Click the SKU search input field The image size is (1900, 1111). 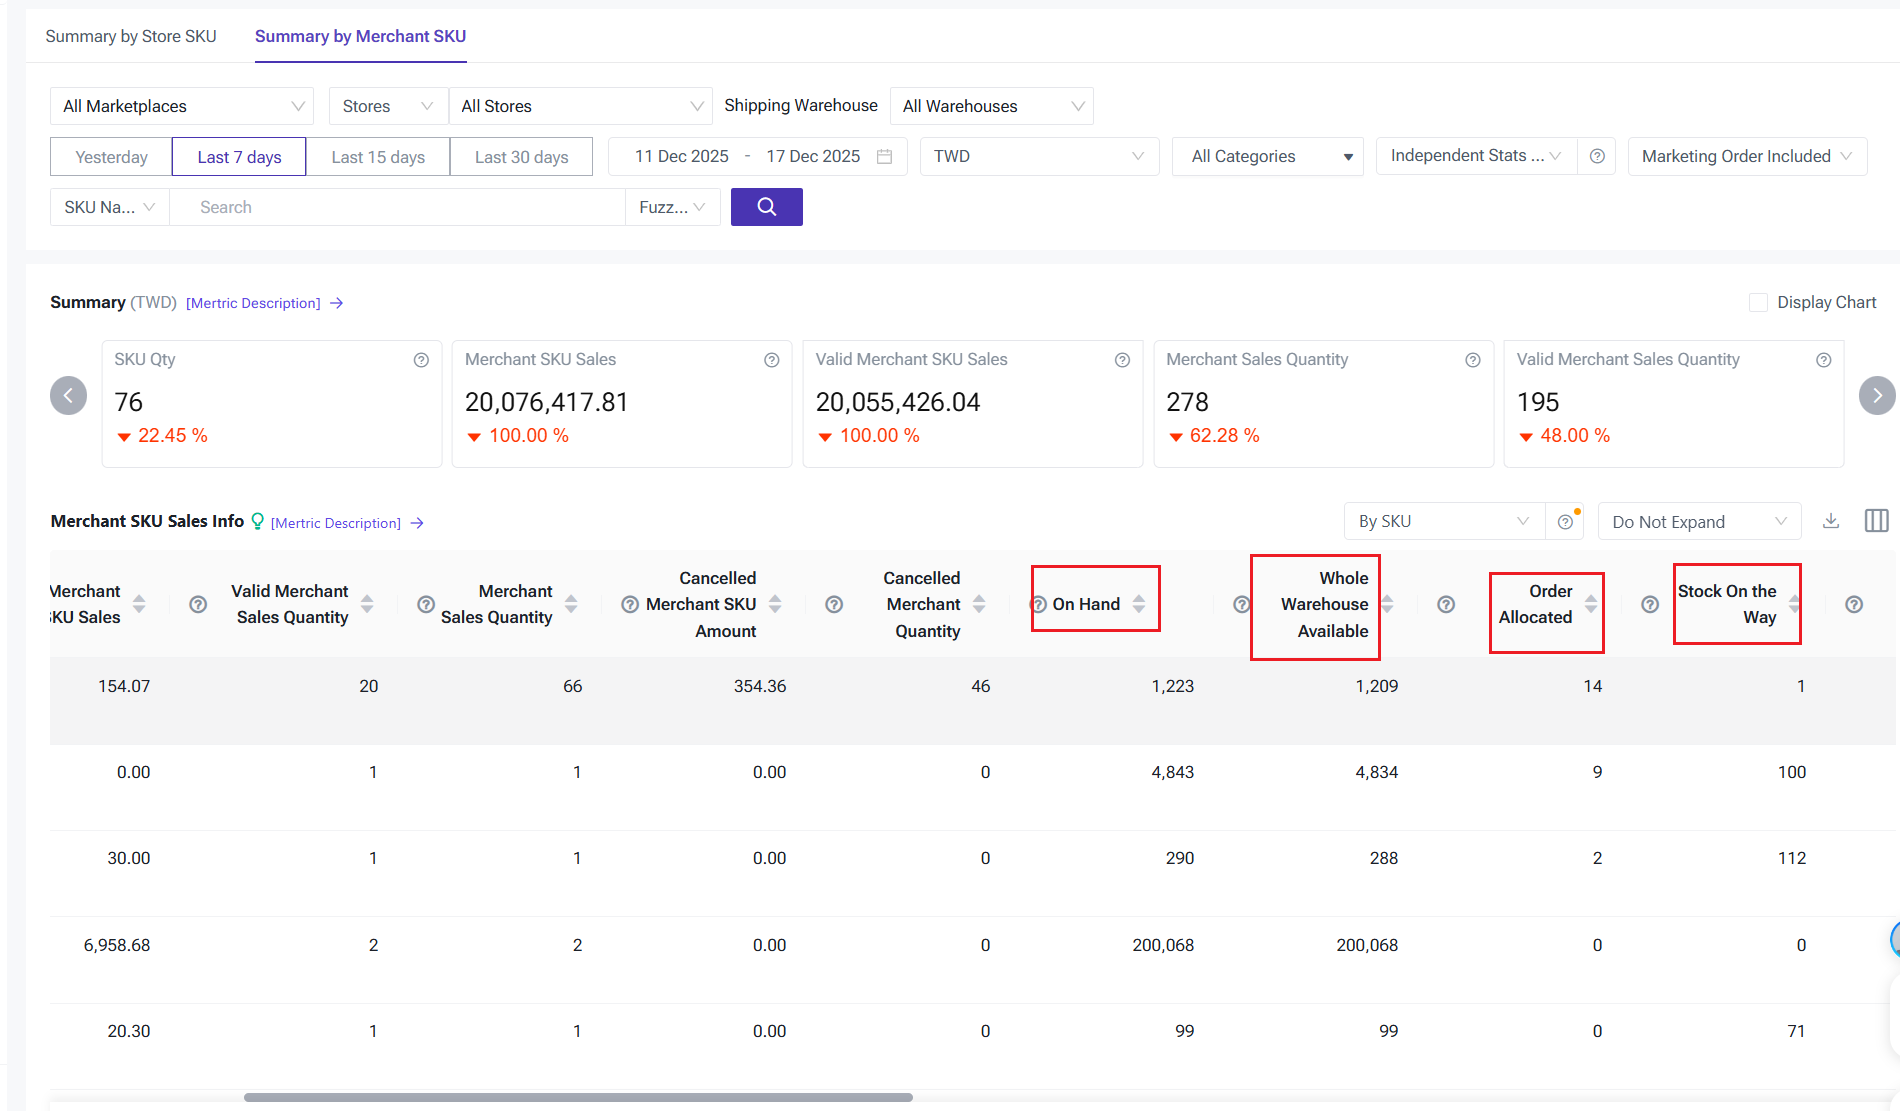397,207
